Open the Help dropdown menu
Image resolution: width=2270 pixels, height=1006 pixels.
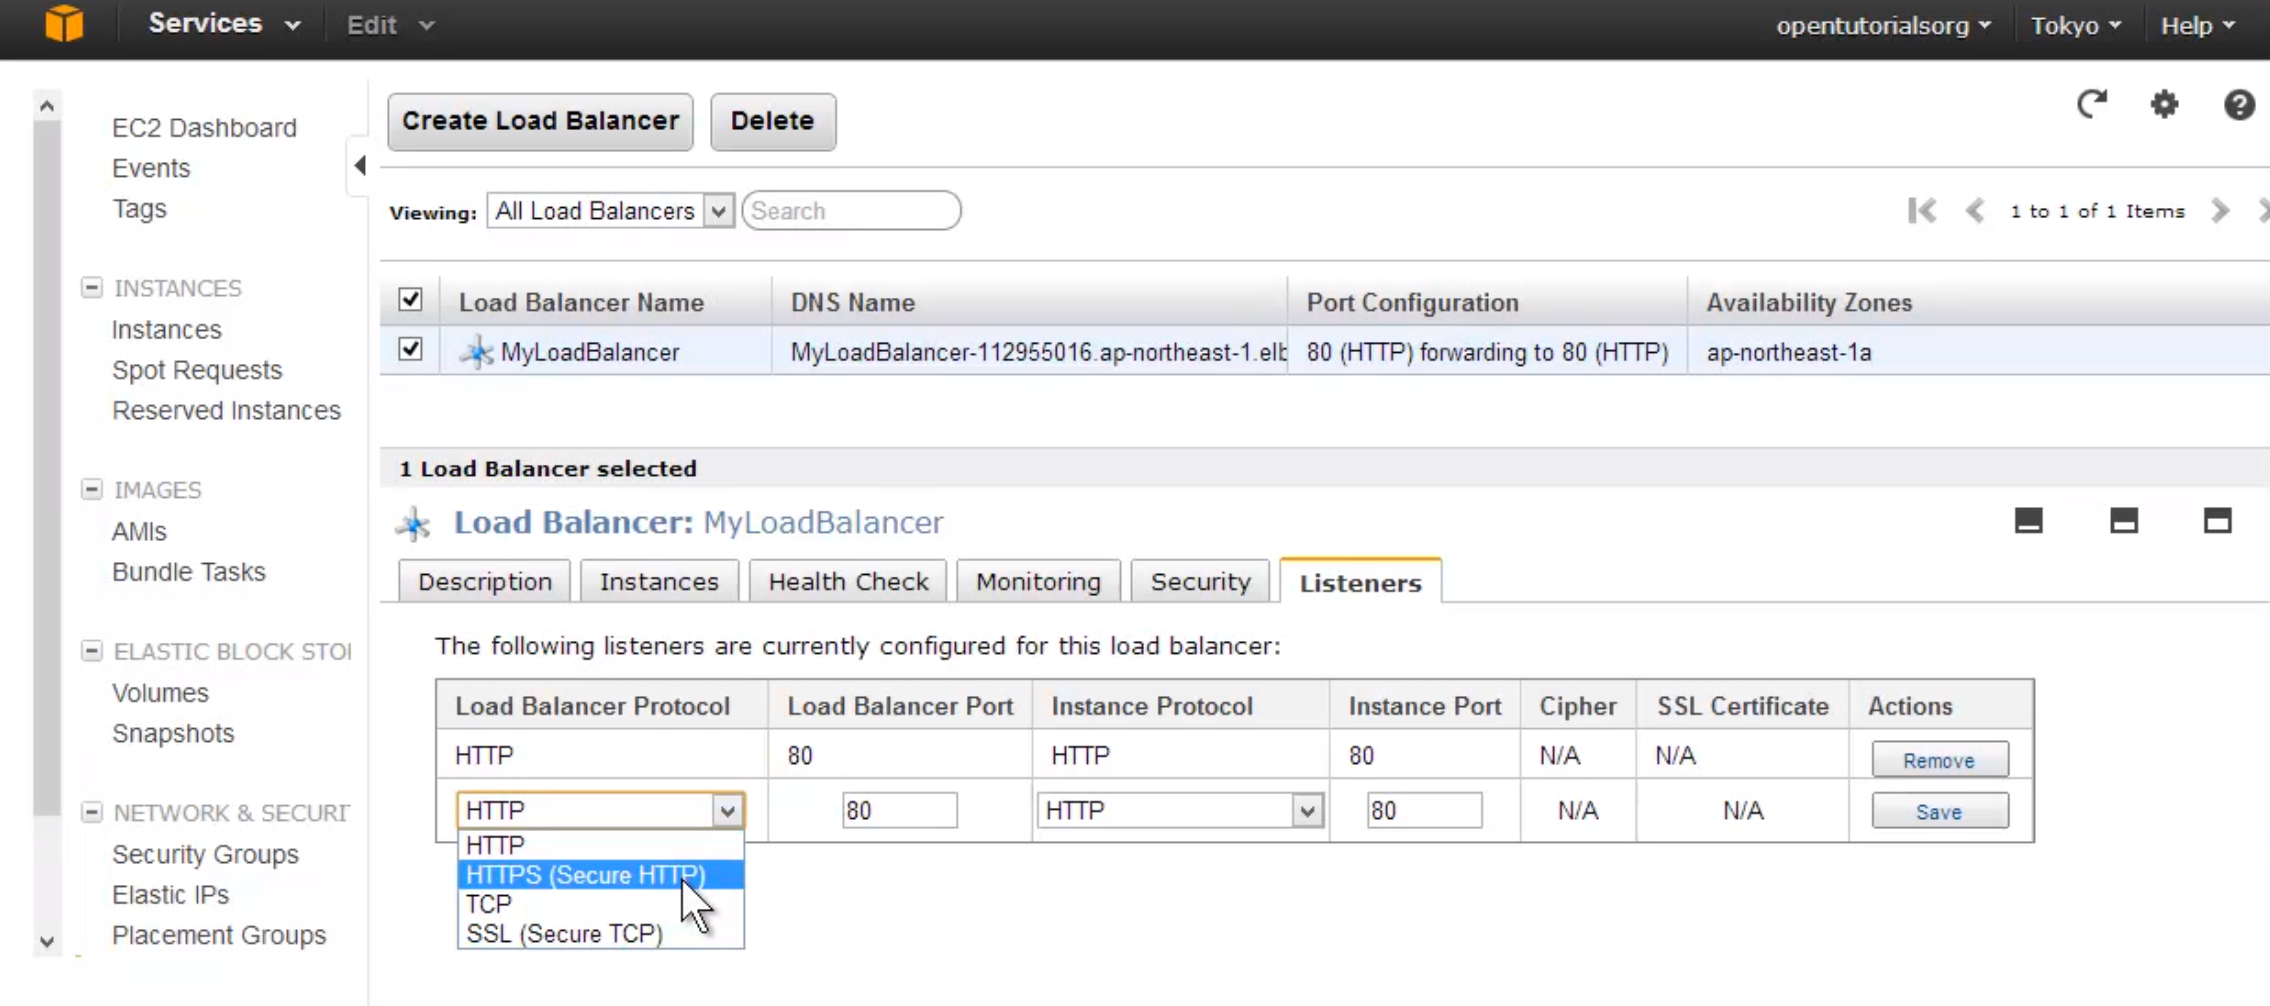[2198, 25]
